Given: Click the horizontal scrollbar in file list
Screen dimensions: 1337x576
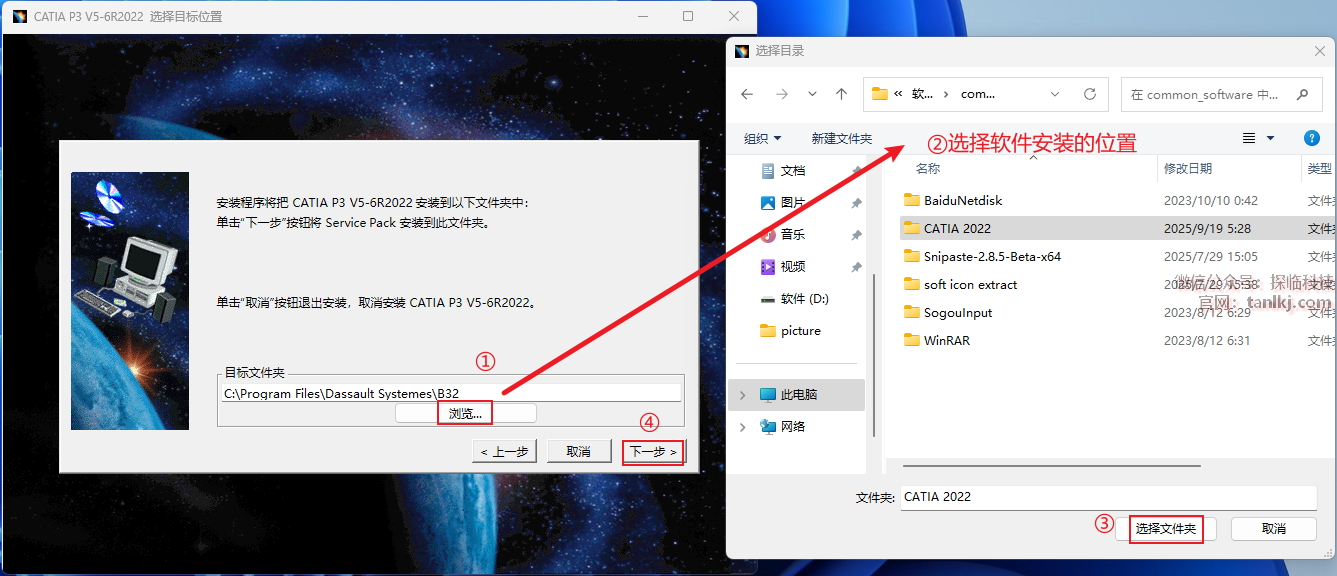Looking at the screenshot, I should tap(1052, 465).
